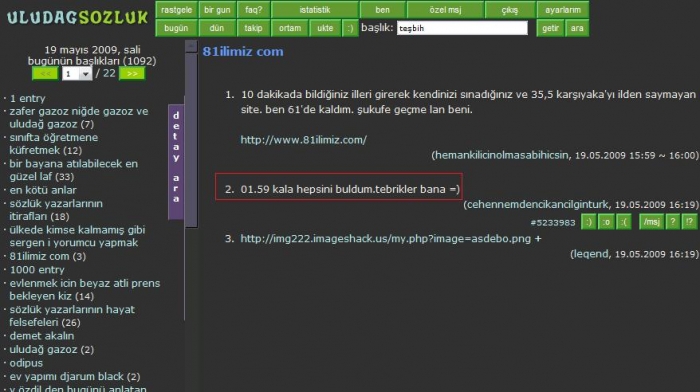The image size is (700, 392).
Task: Open 'evlenmek icin beyaz atli prens' topic
Action: 85,289
